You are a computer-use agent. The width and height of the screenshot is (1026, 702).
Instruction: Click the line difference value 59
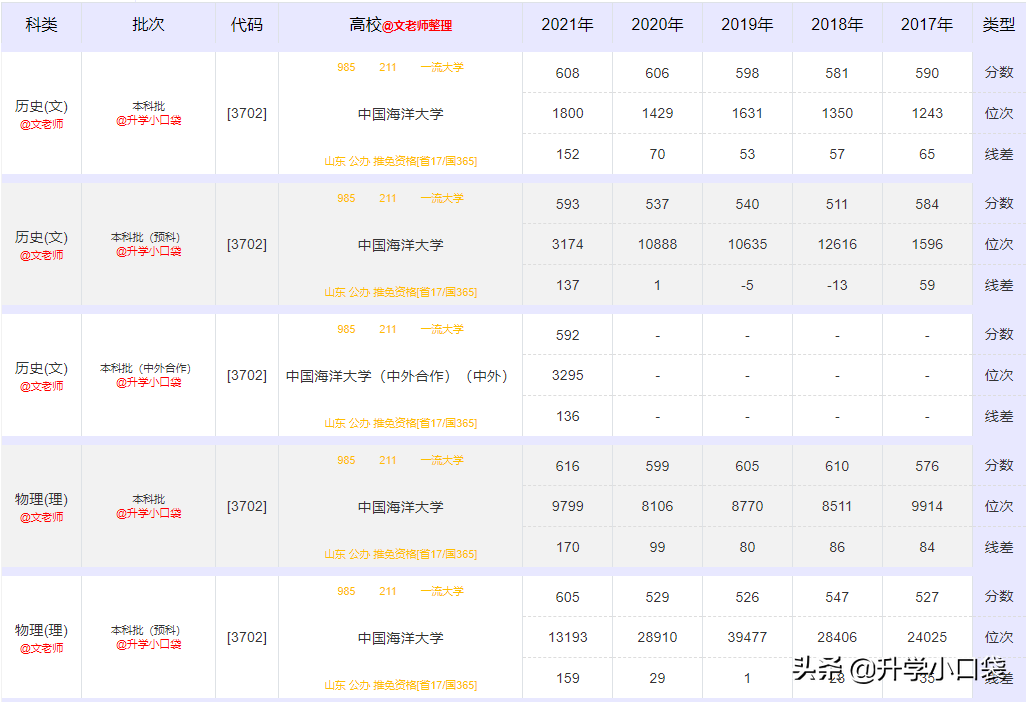pos(927,285)
